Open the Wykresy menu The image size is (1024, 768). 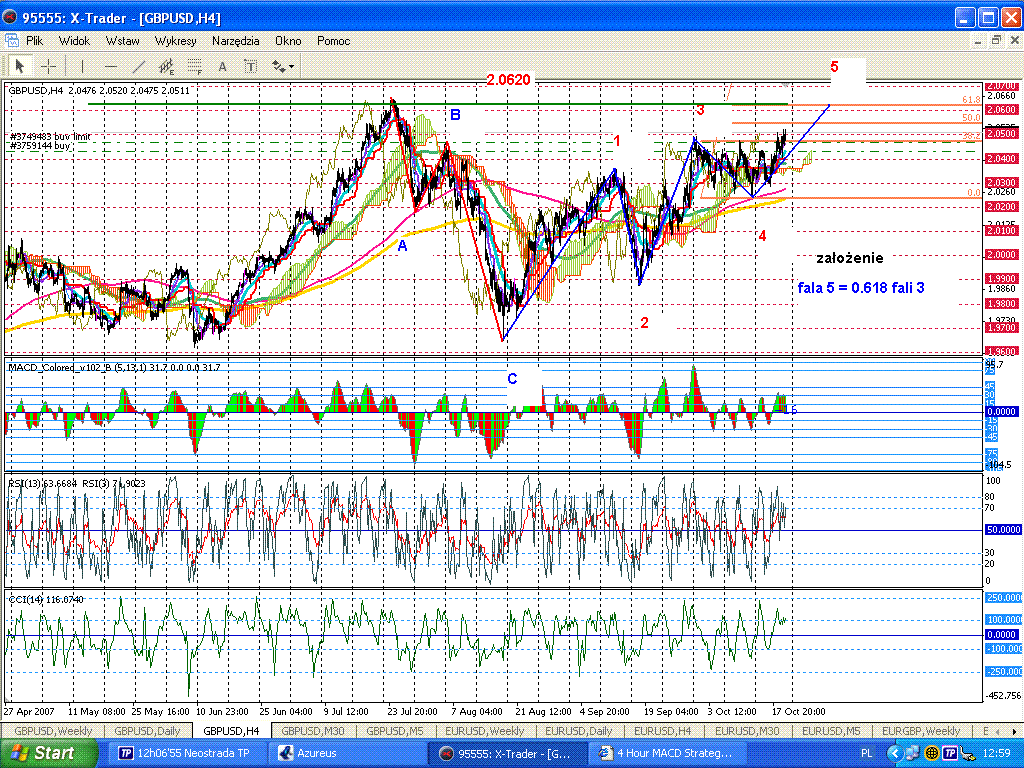coord(176,40)
